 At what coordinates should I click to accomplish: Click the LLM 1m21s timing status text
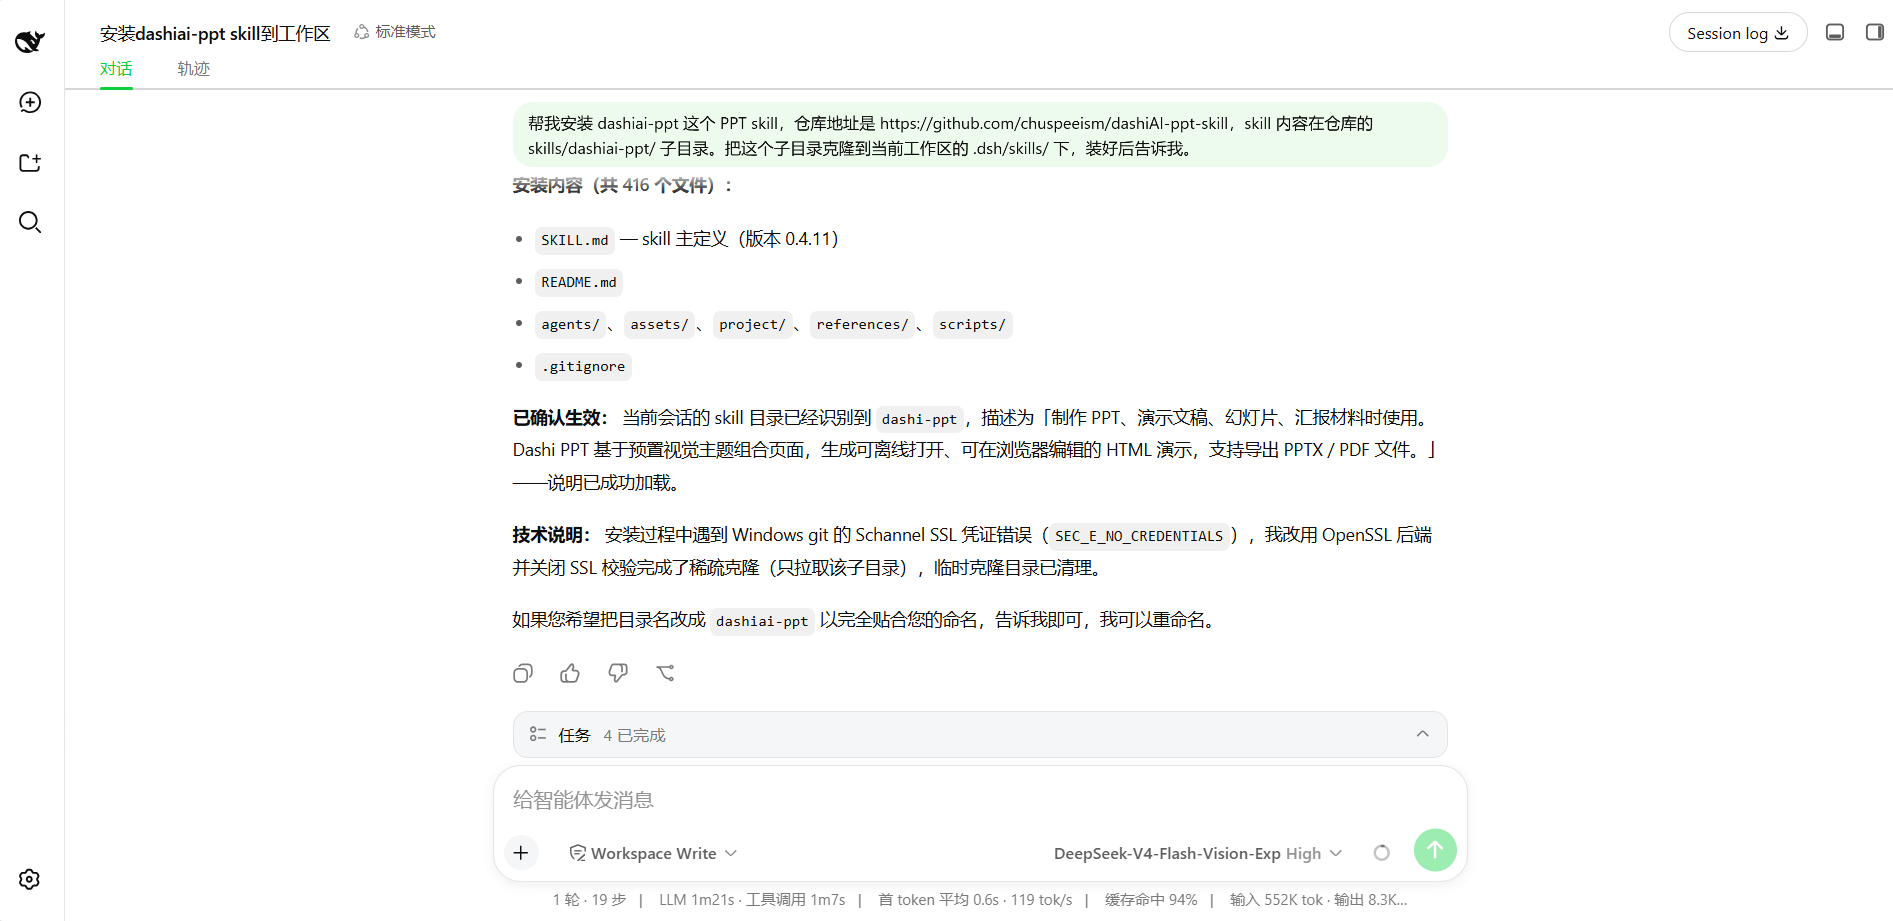click(x=752, y=900)
